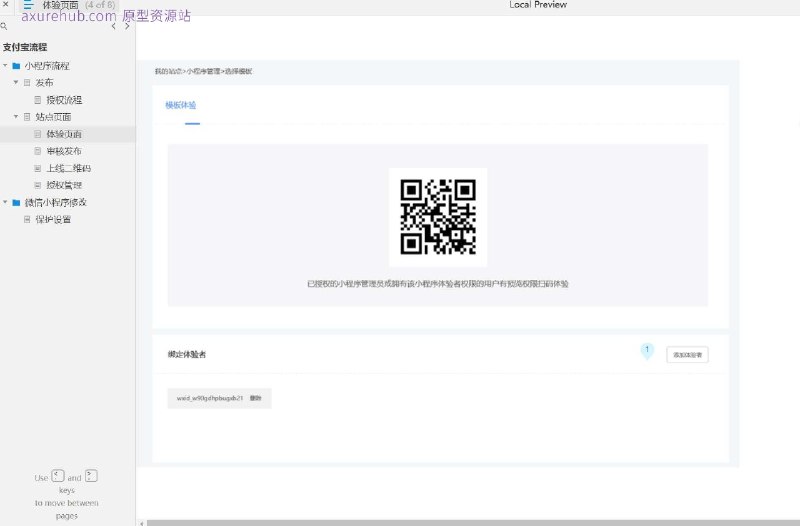Collapse the 小程序流程 folder arrow
Image resolution: width=800 pixels, height=526 pixels.
[x=5, y=65]
